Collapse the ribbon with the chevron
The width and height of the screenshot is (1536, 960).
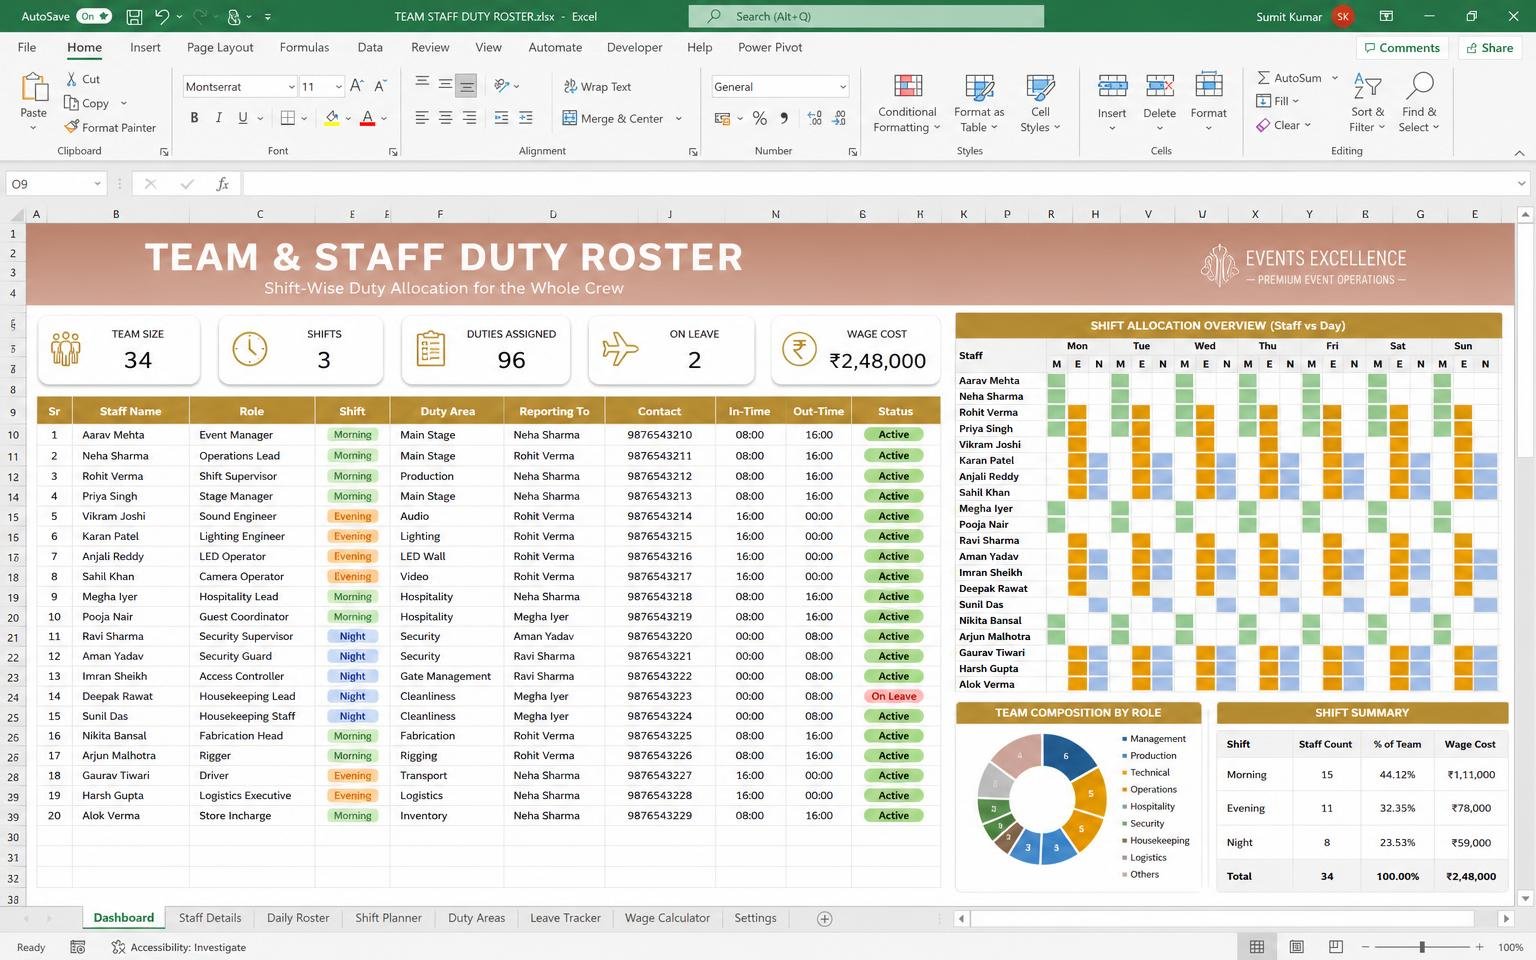coord(1519,152)
